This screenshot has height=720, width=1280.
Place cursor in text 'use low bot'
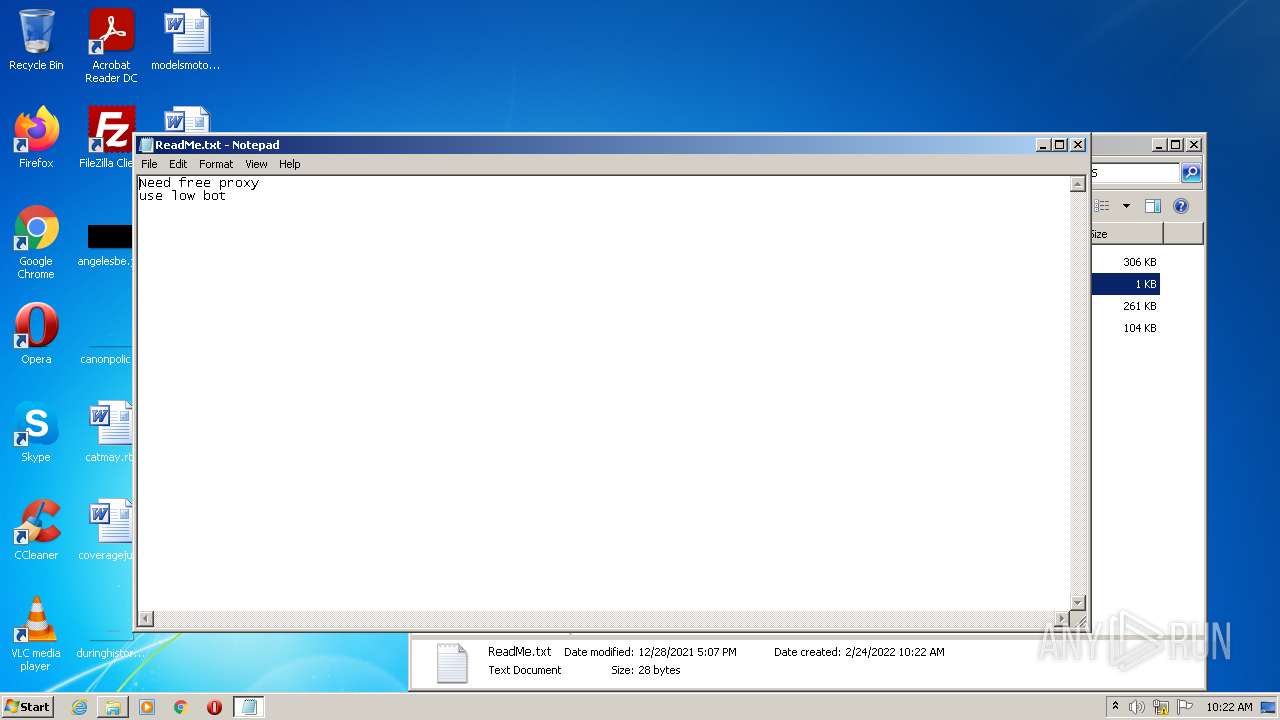pos(182,196)
